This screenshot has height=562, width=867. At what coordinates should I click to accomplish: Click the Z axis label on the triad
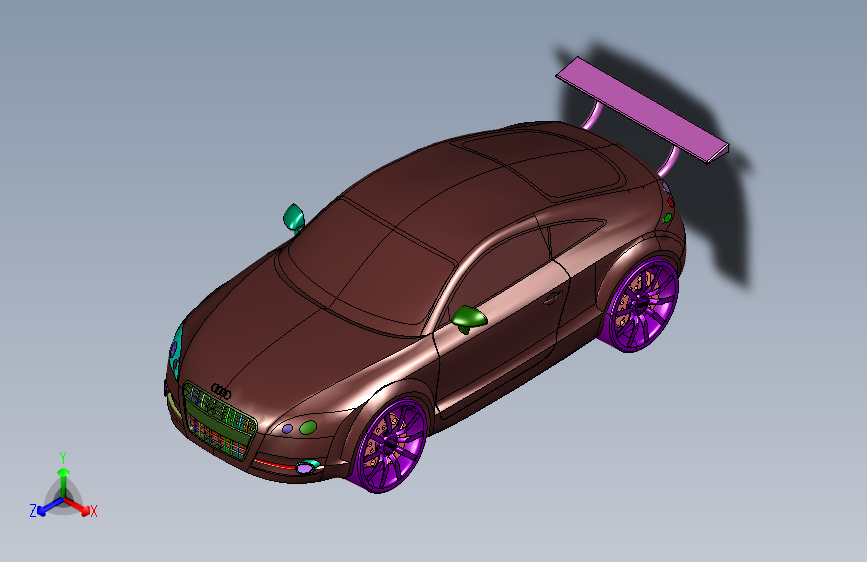click(x=33, y=511)
